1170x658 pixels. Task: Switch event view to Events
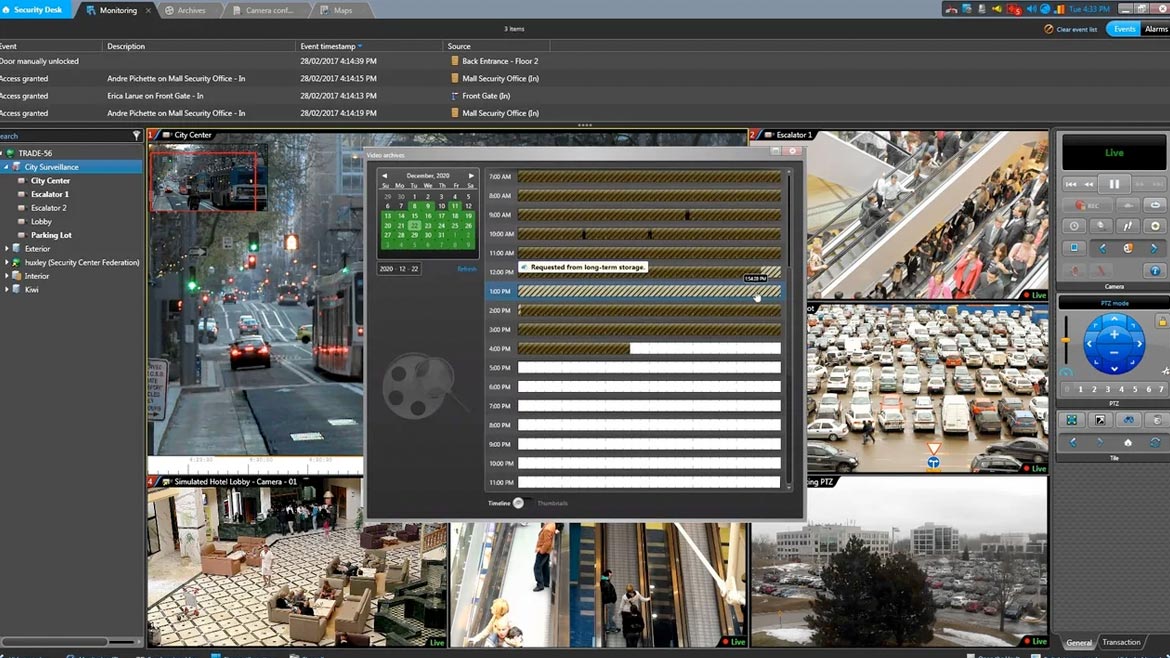click(1124, 29)
